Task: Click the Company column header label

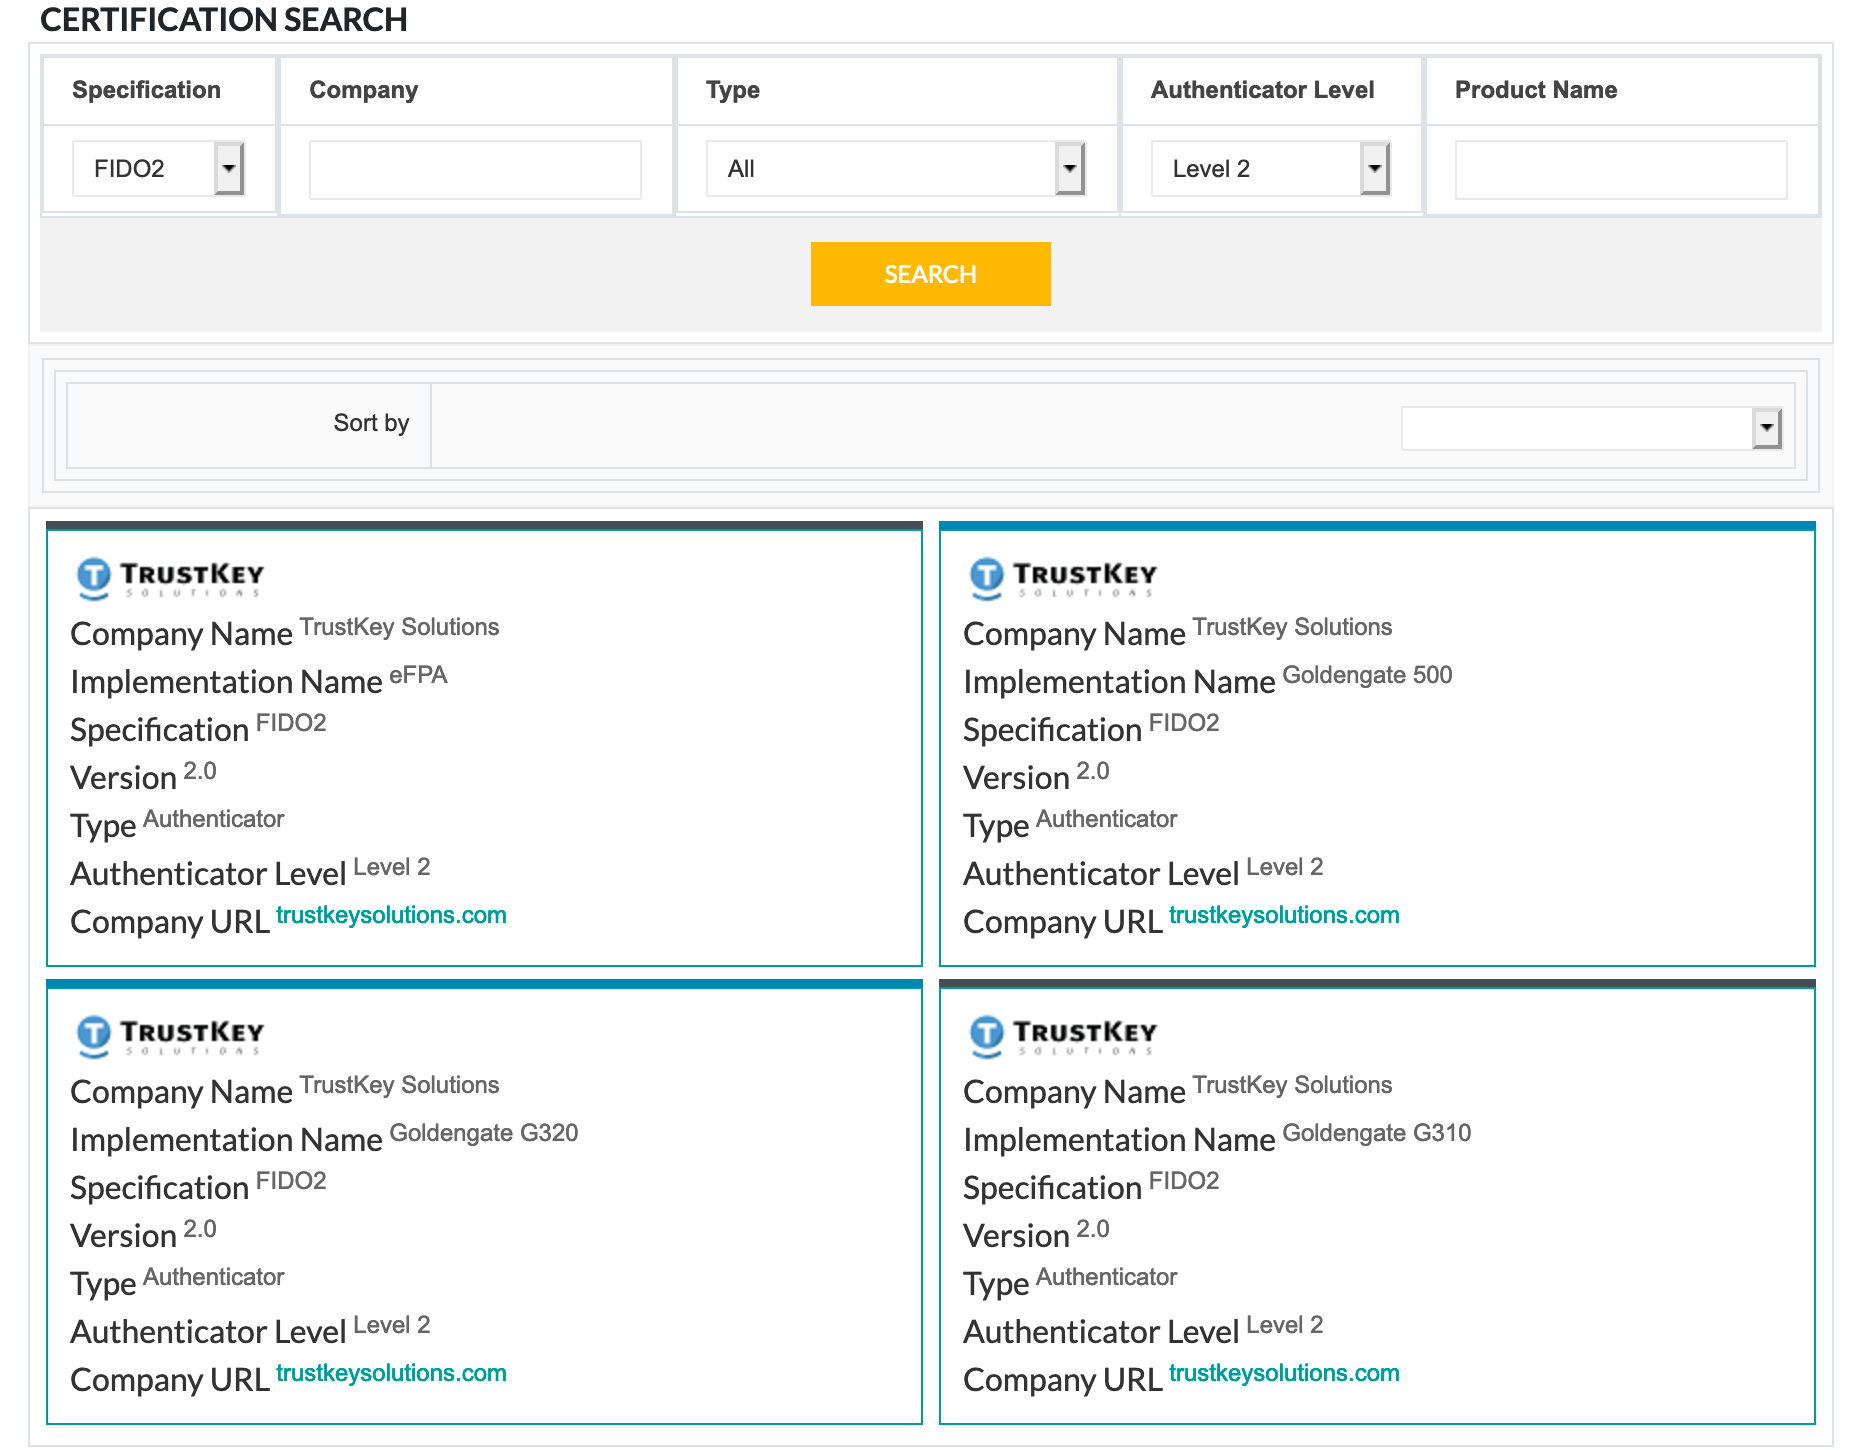Action: (363, 90)
